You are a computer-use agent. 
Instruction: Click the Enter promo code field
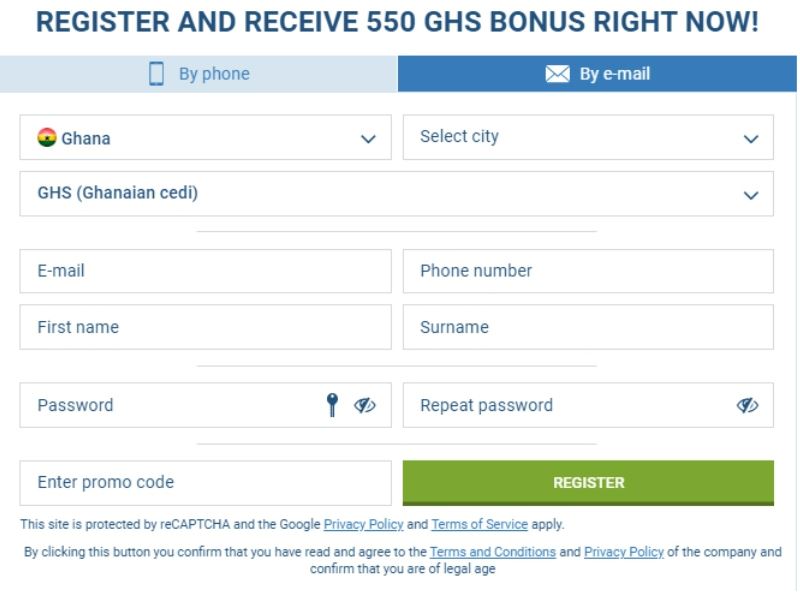(205, 483)
